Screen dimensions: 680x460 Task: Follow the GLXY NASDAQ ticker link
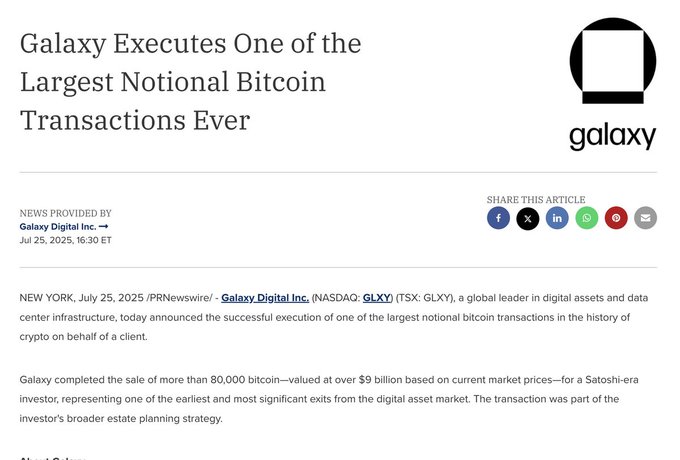[x=376, y=298]
